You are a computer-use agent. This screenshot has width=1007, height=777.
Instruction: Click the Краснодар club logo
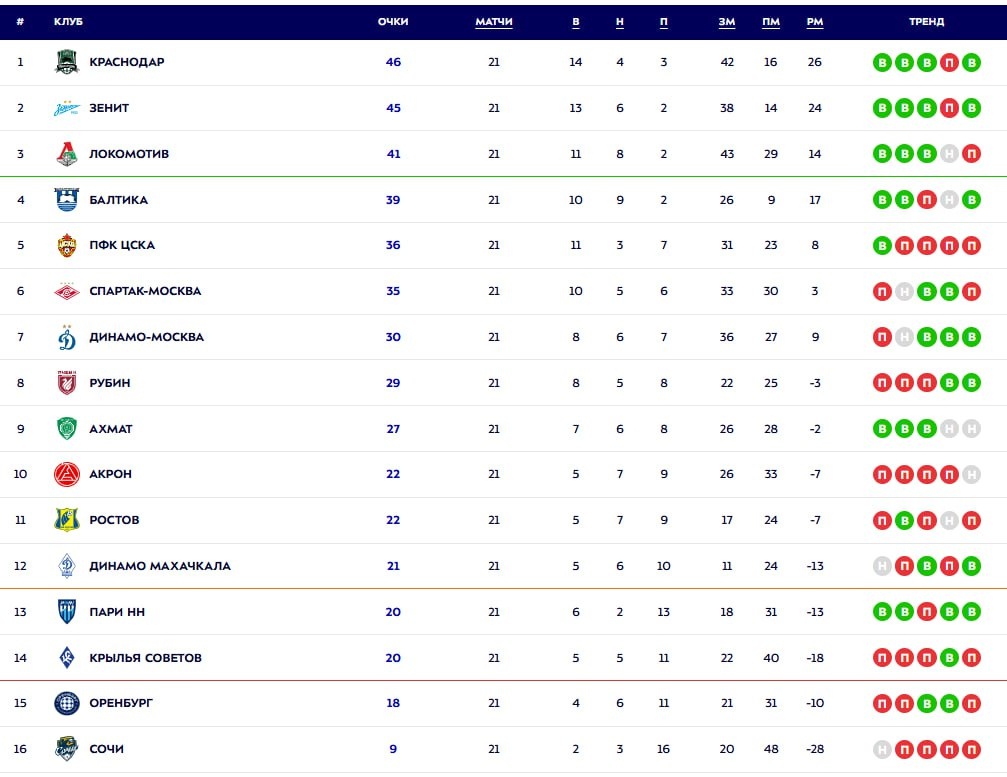67,62
